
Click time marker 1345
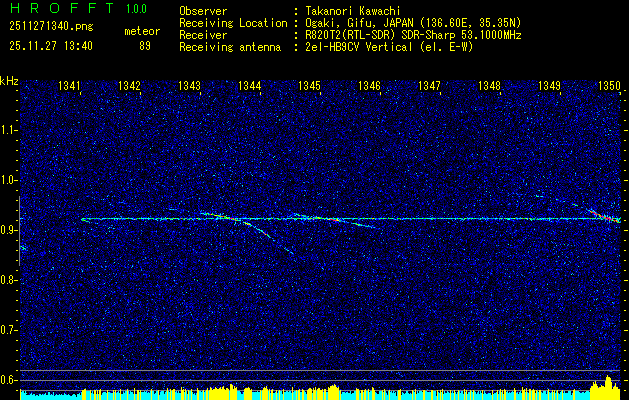pyautogui.click(x=310, y=86)
